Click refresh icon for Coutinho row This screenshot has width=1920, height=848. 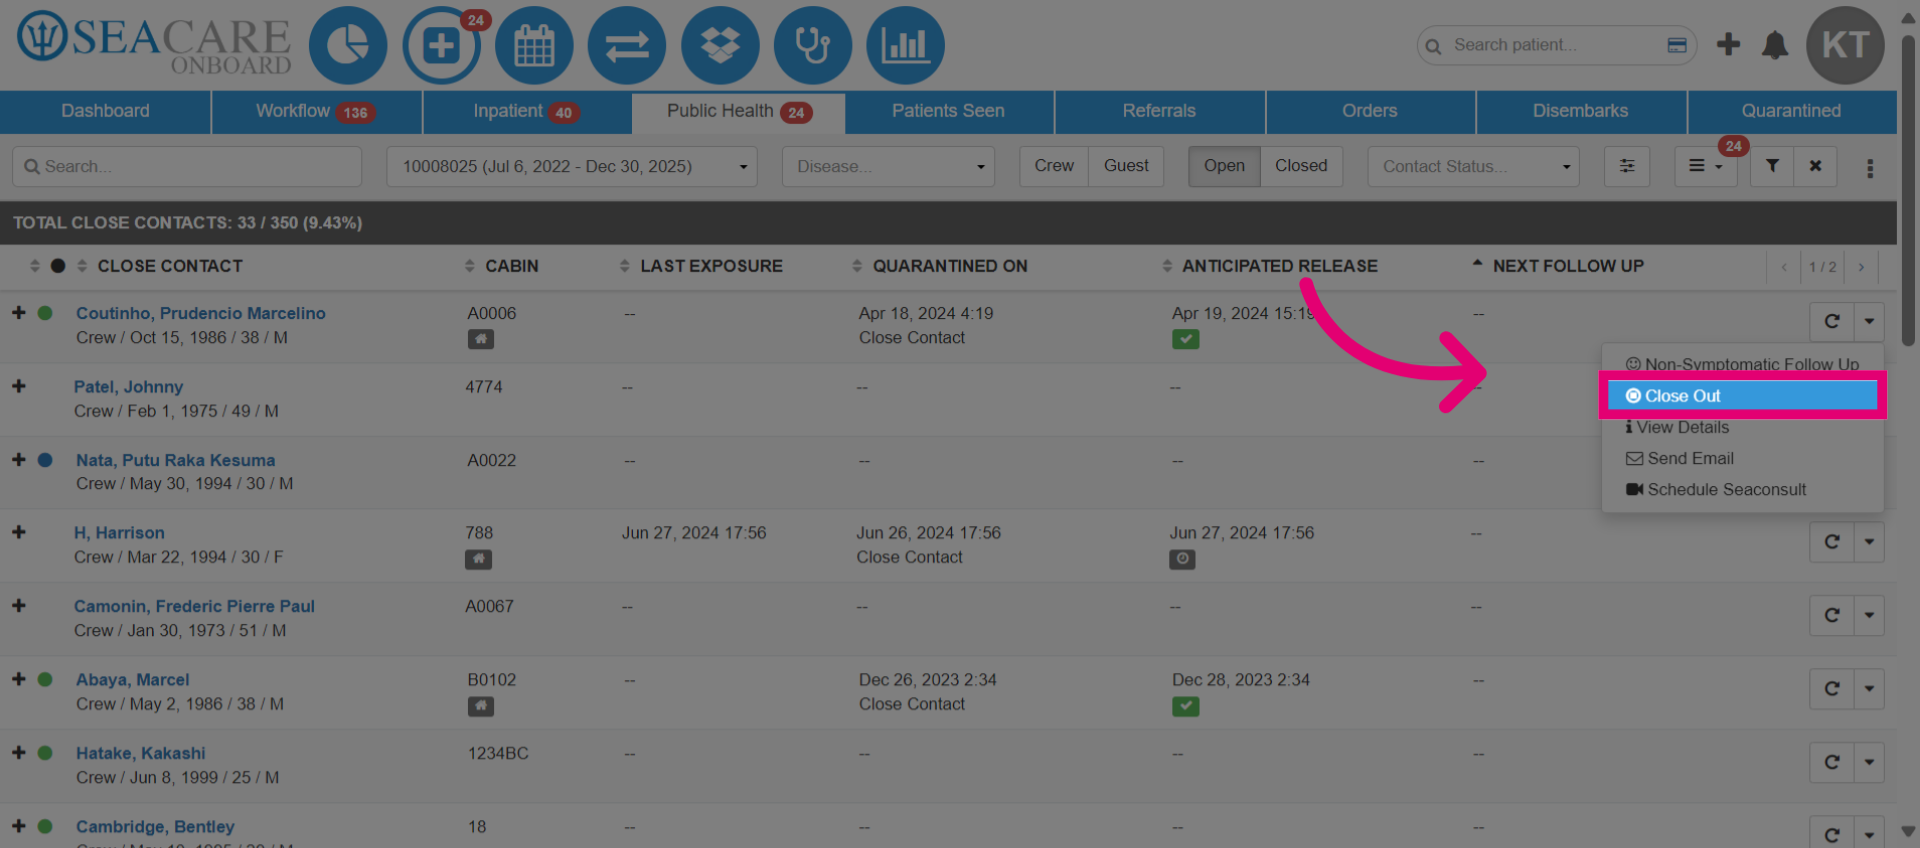tap(1832, 321)
